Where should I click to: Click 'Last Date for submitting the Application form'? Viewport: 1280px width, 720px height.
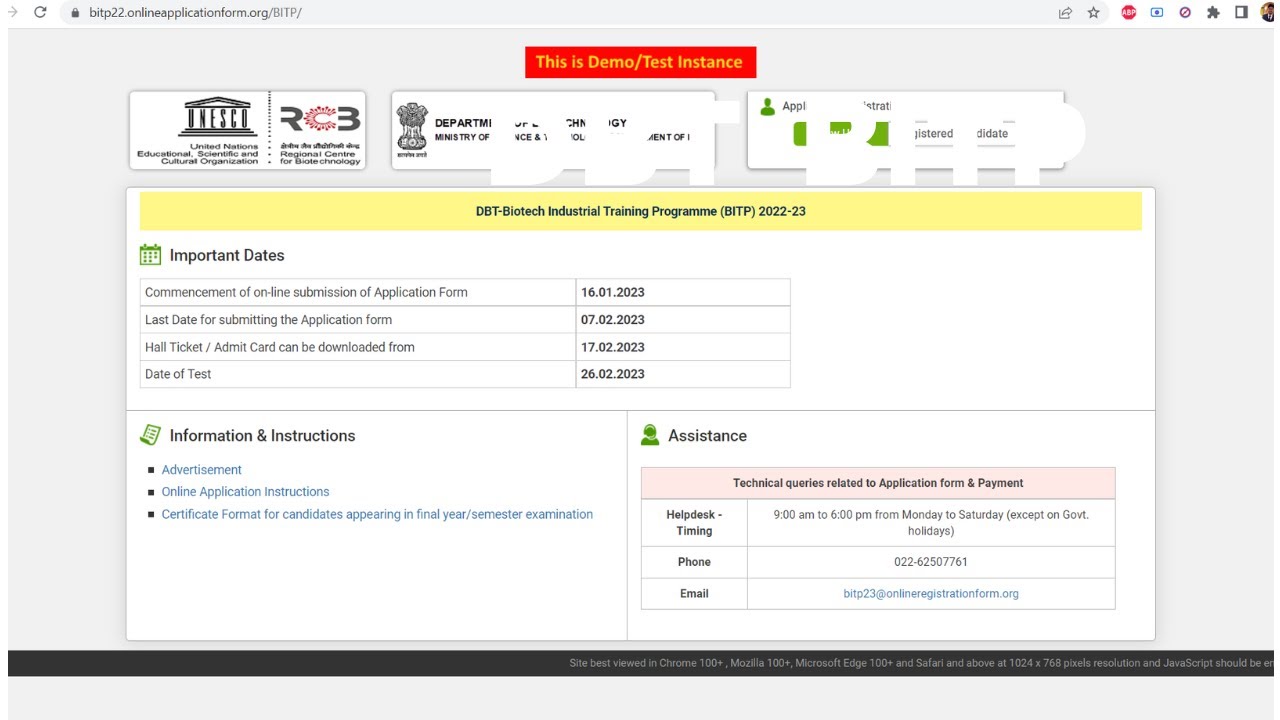(268, 320)
